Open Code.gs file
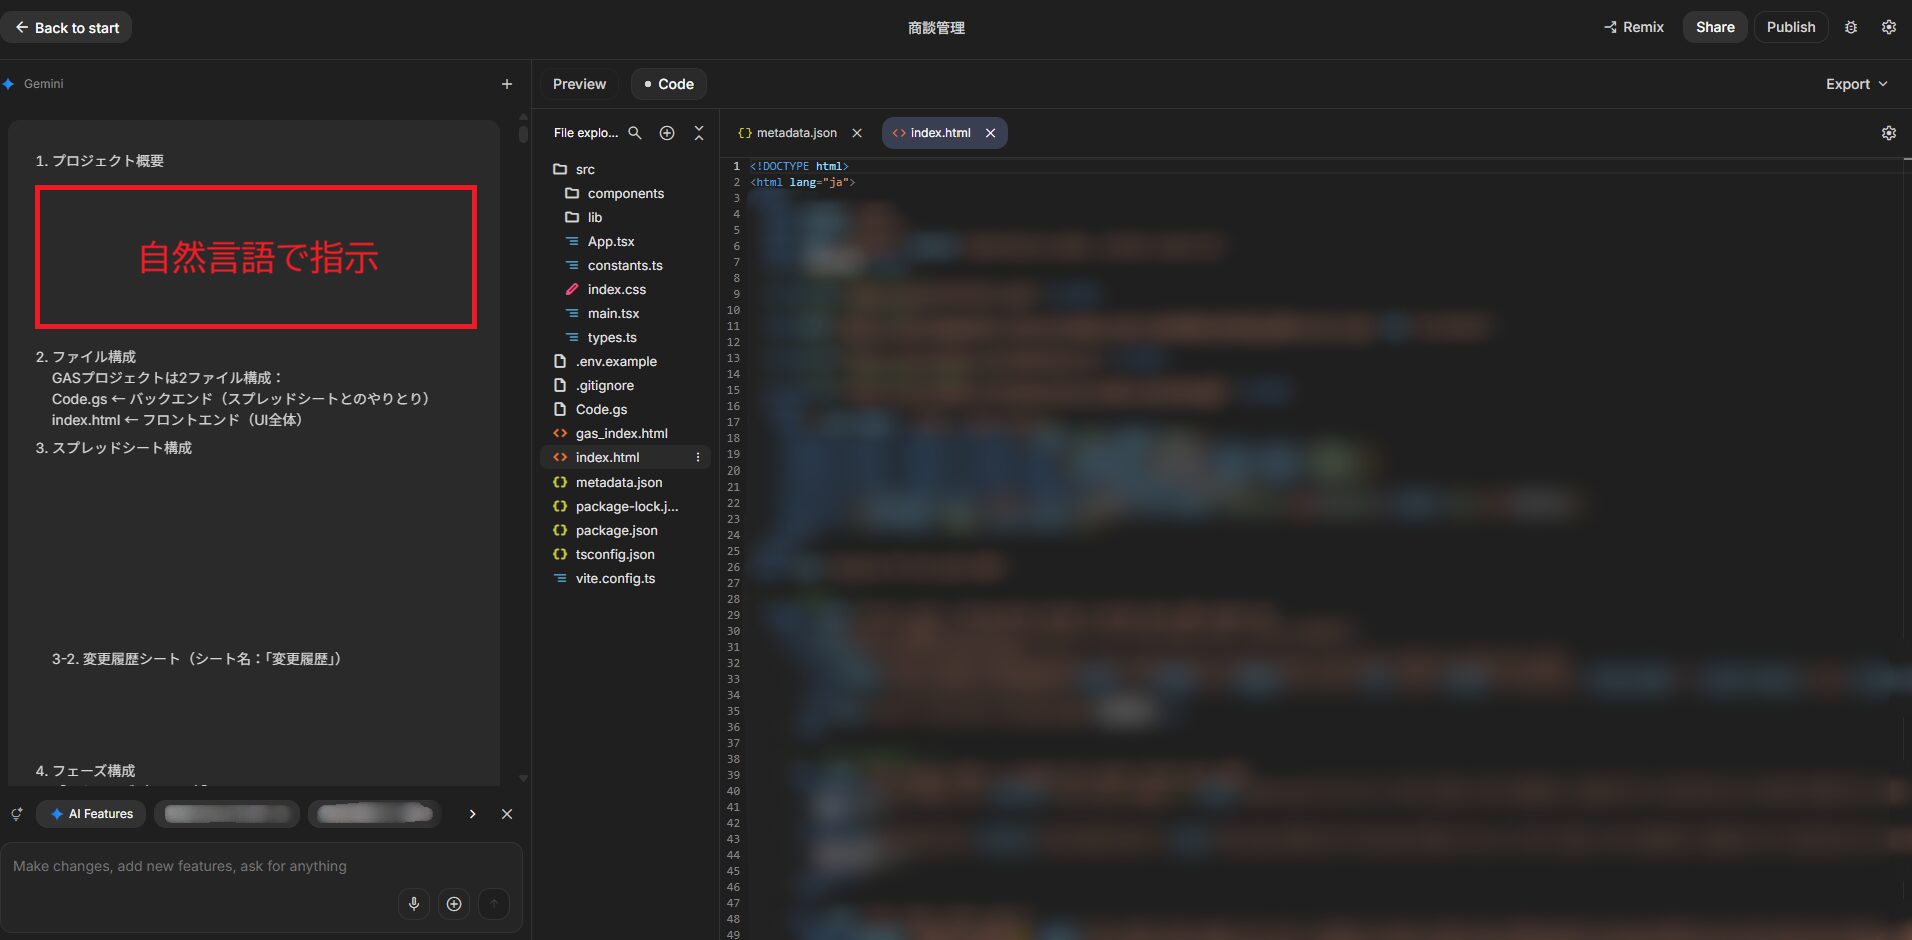Image resolution: width=1912 pixels, height=940 pixels. coord(625,409)
